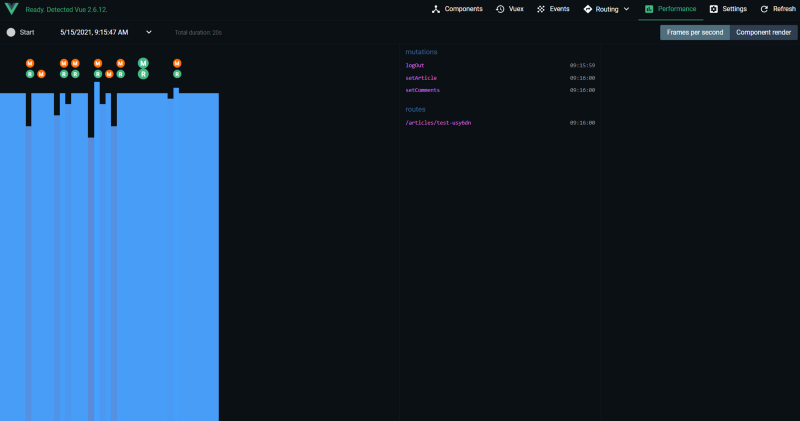
Task: Open the Settings panel
Action: click(728, 9)
